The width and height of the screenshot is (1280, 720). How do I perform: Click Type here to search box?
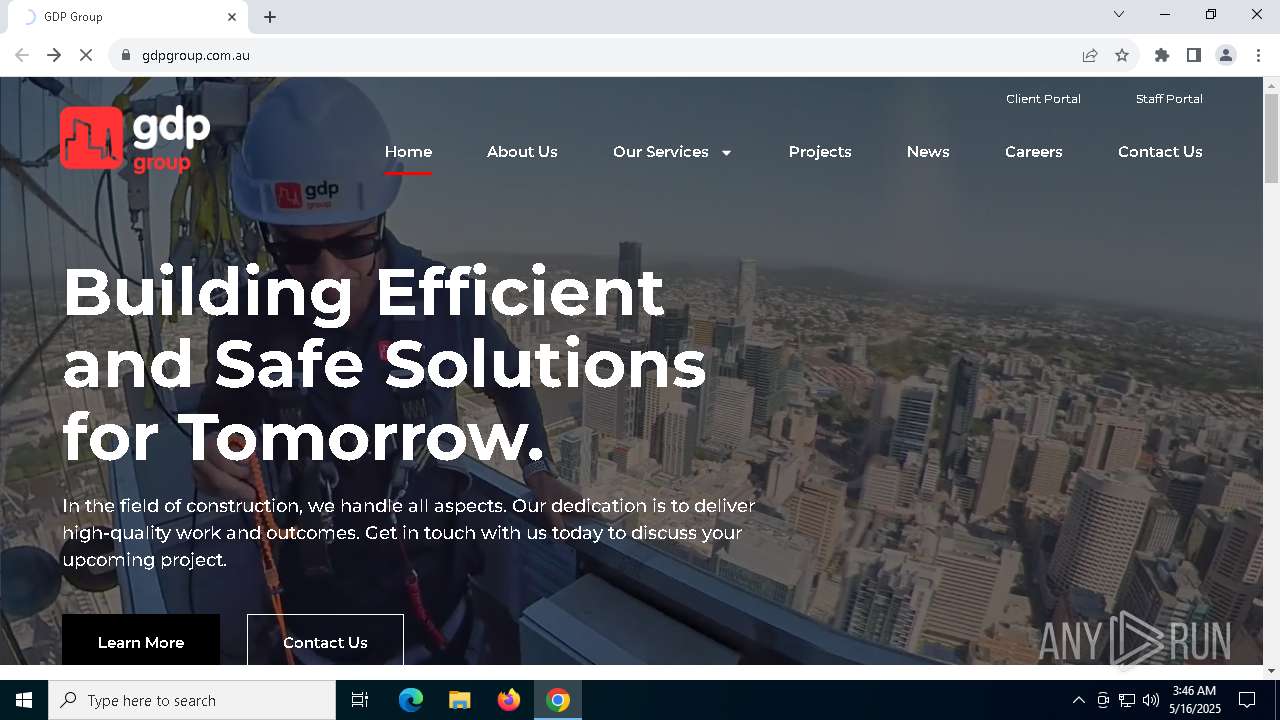point(192,700)
